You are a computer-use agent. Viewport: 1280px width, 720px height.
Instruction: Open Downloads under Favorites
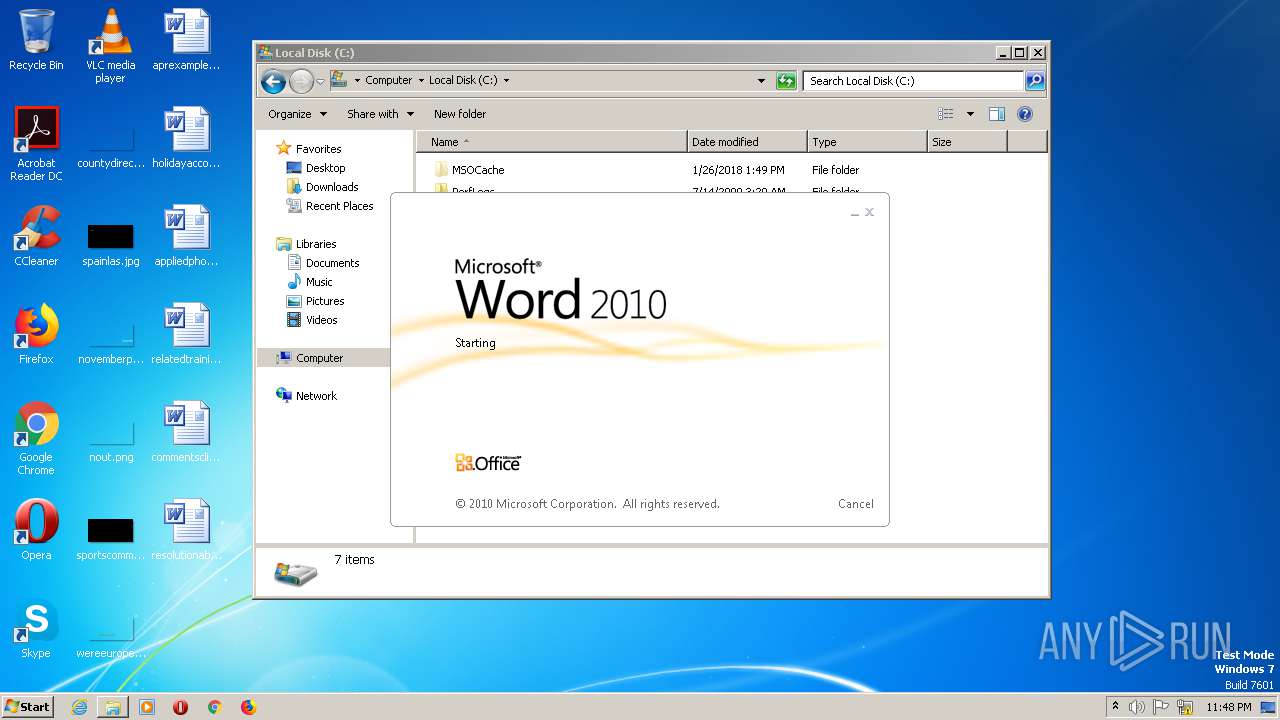[332, 187]
